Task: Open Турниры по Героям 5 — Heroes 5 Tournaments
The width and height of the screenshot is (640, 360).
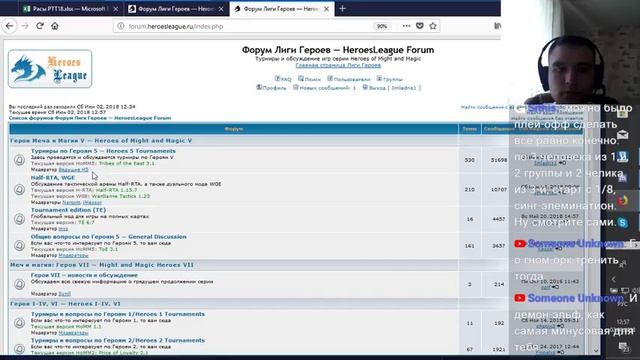Action: (103, 151)
